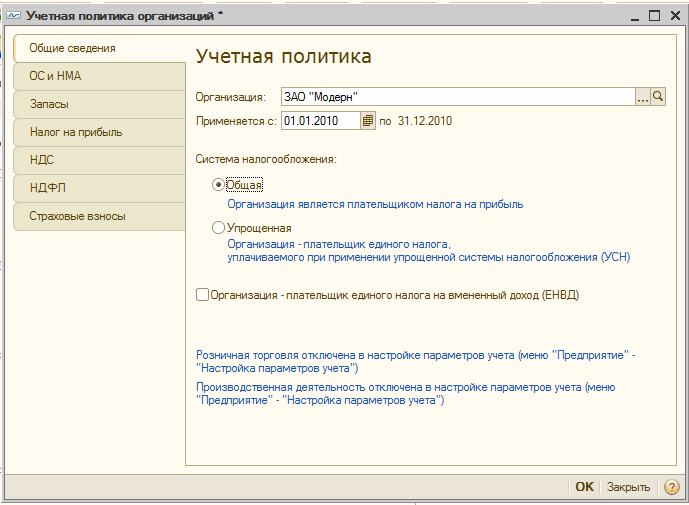The image size is (689, 505).
Task: Click the Организация является плательщиком description
Action: pos(375,204)
